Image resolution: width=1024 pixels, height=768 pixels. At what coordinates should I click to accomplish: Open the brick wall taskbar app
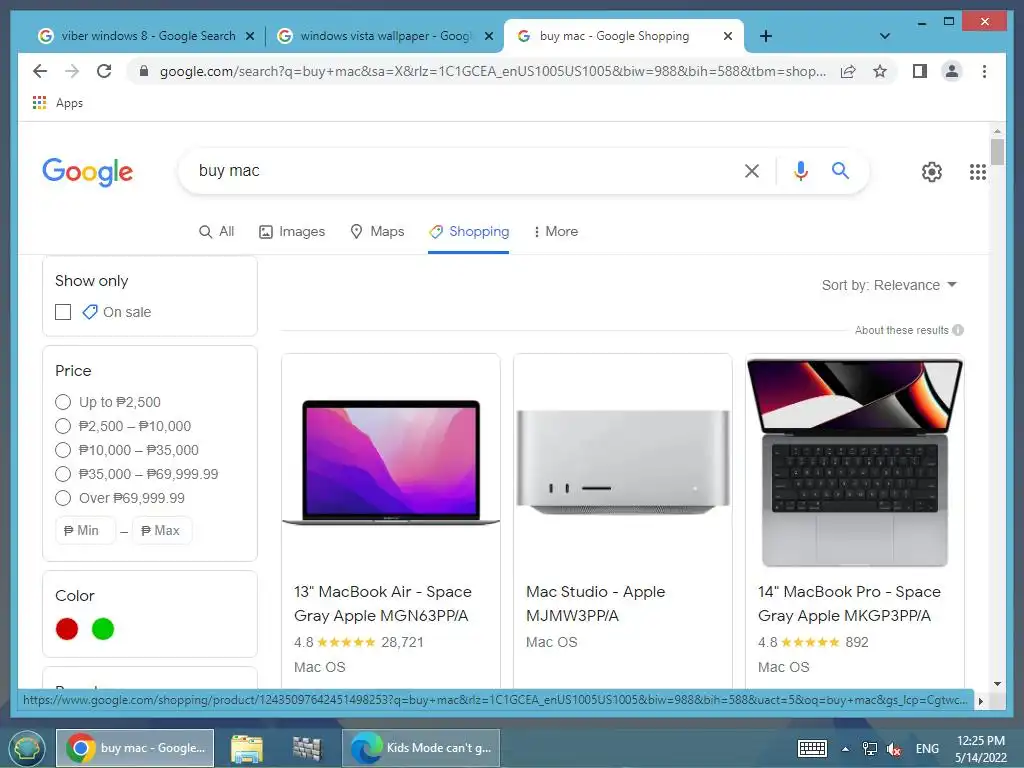[x=307, y=748]
